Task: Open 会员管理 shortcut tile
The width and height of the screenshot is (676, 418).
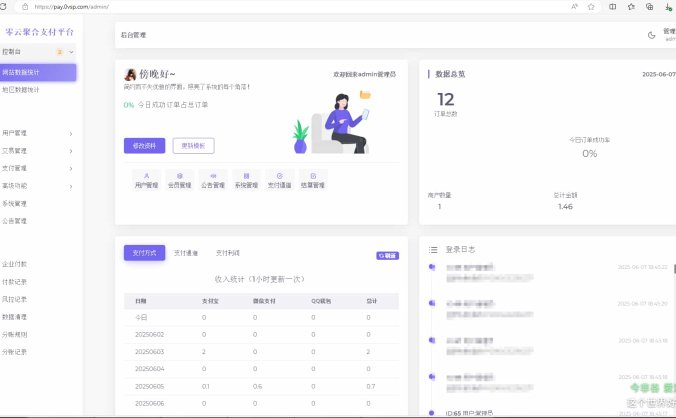Action: coord(180,180)
